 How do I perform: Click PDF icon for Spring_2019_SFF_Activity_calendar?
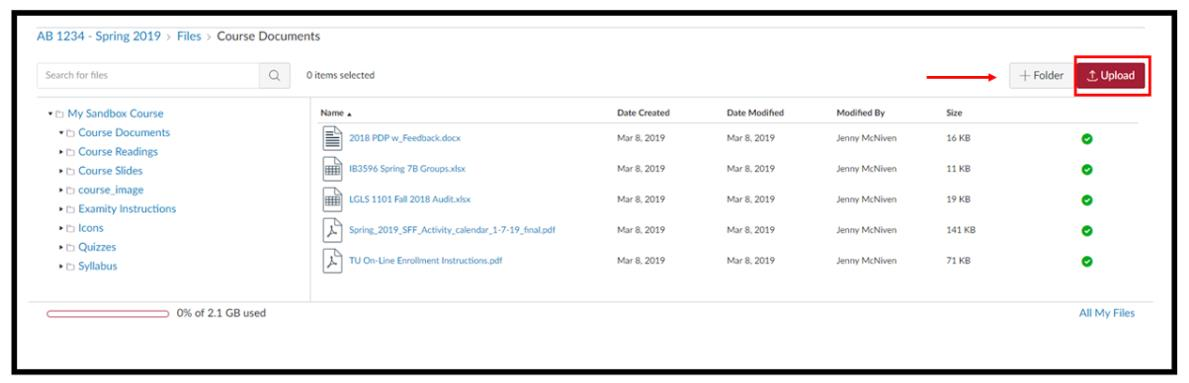pyautogui.click(x=332, y=230)
